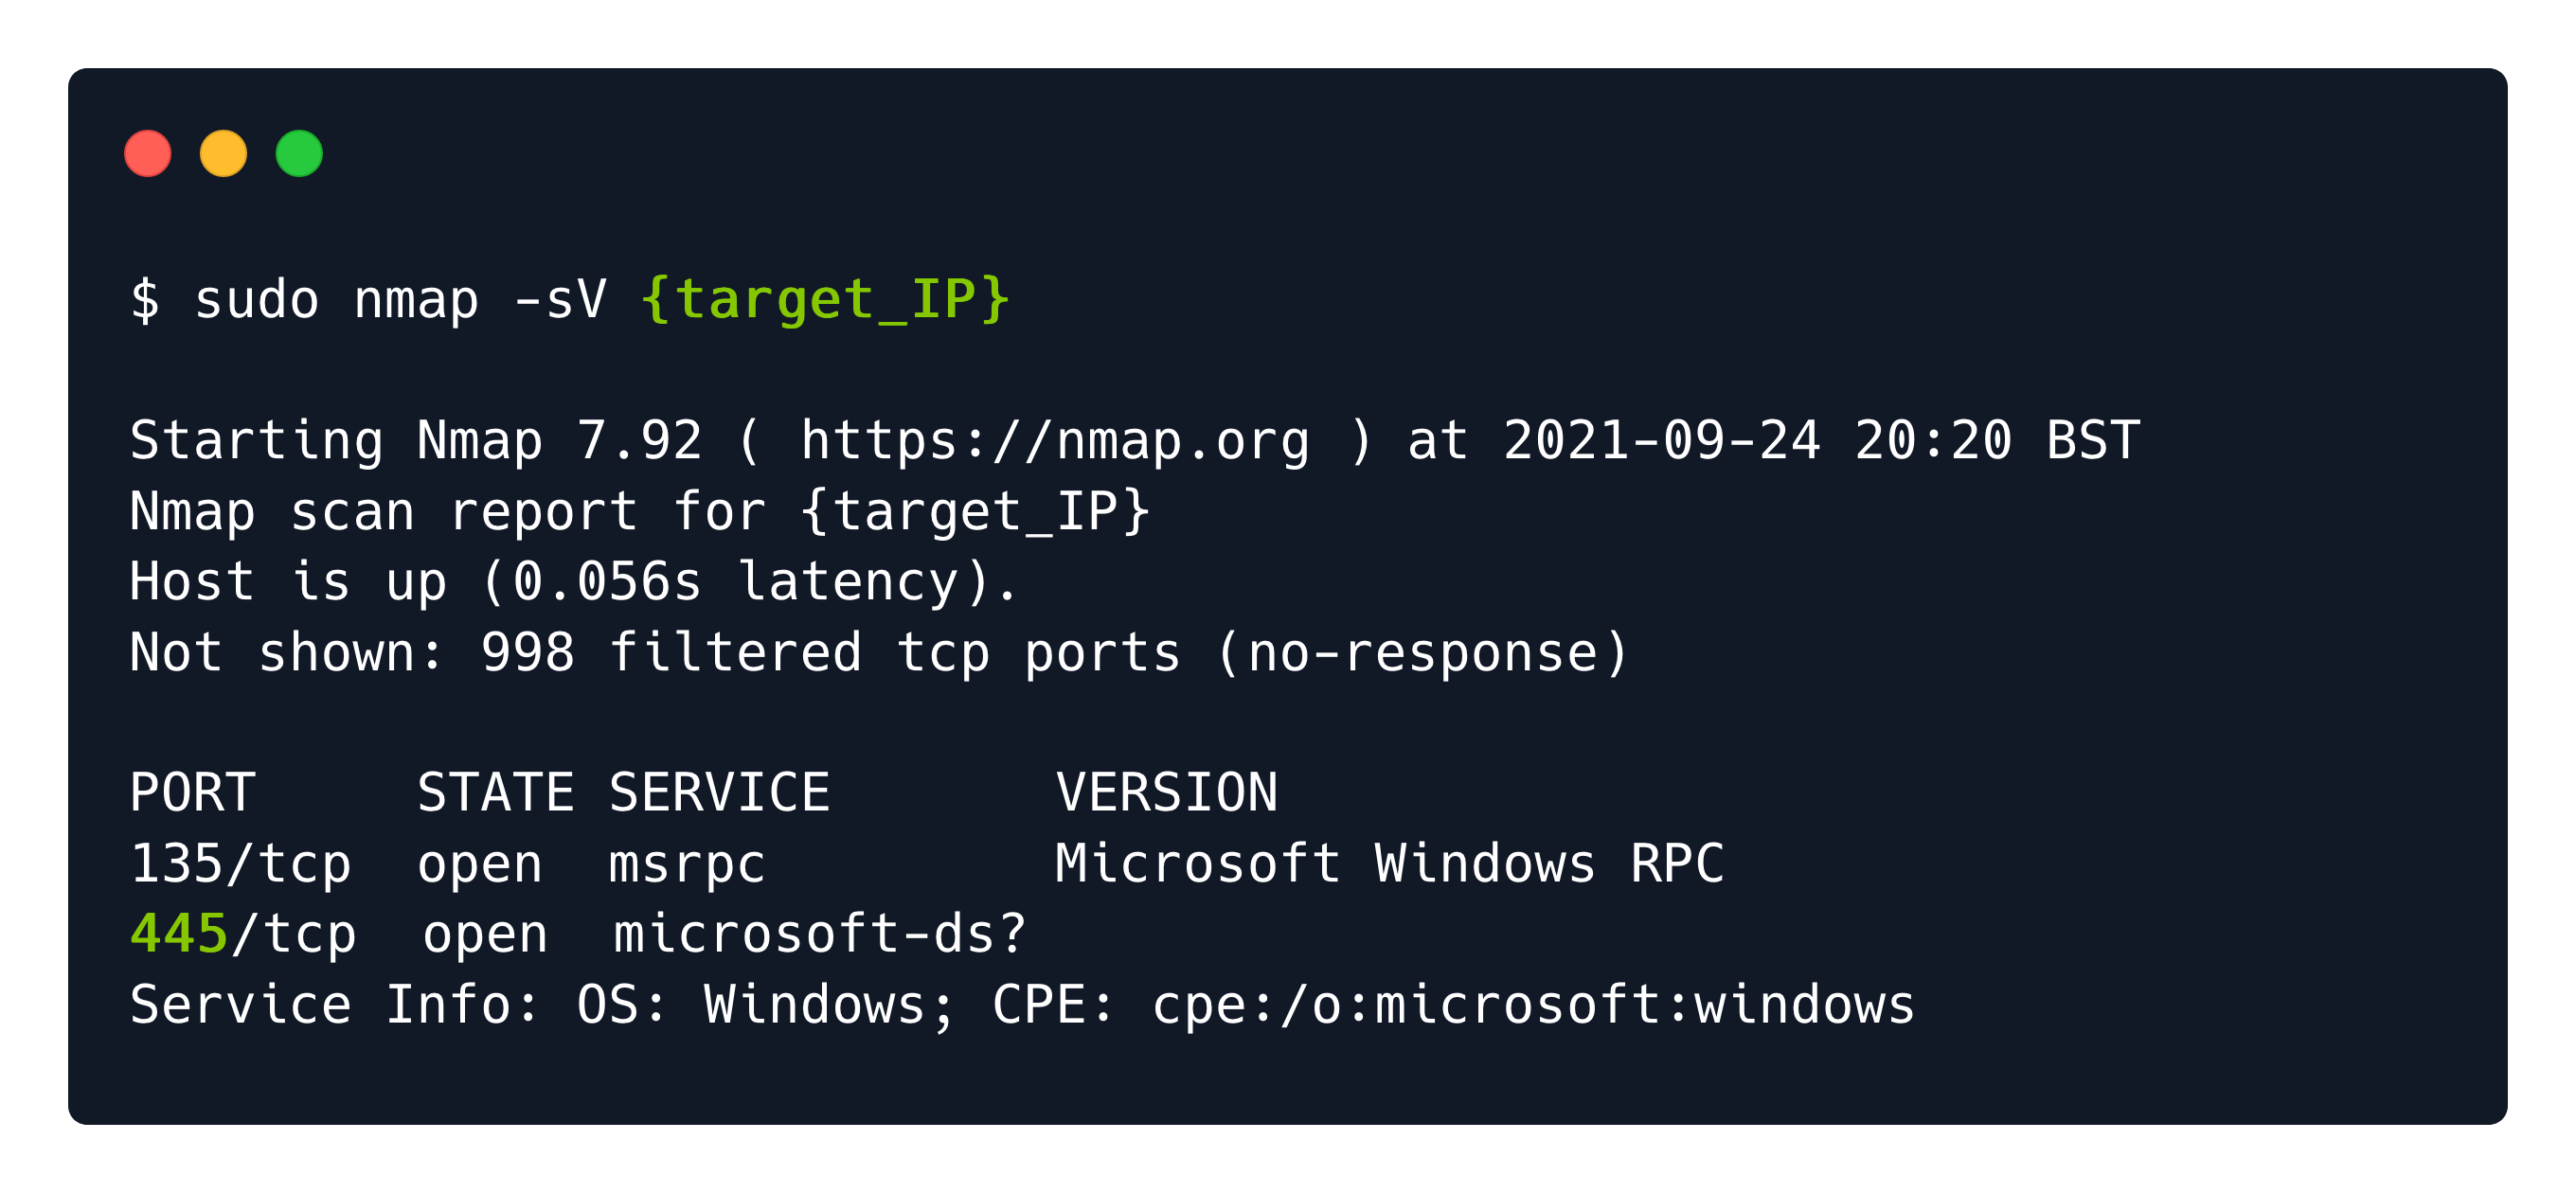This screenshot has height=1193, width=2576.
Task: Click the green maximize window dot
Action: 299,154
